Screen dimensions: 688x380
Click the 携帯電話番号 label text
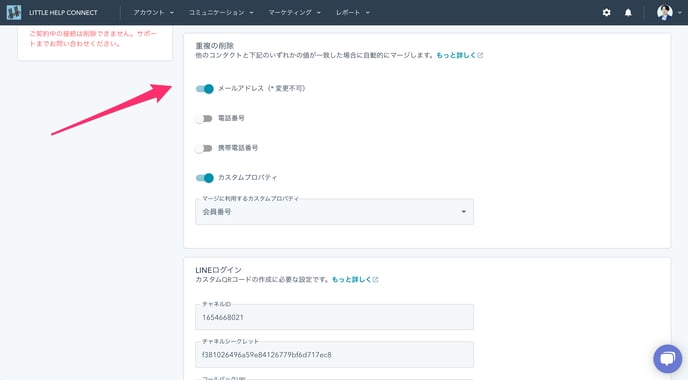238,148
